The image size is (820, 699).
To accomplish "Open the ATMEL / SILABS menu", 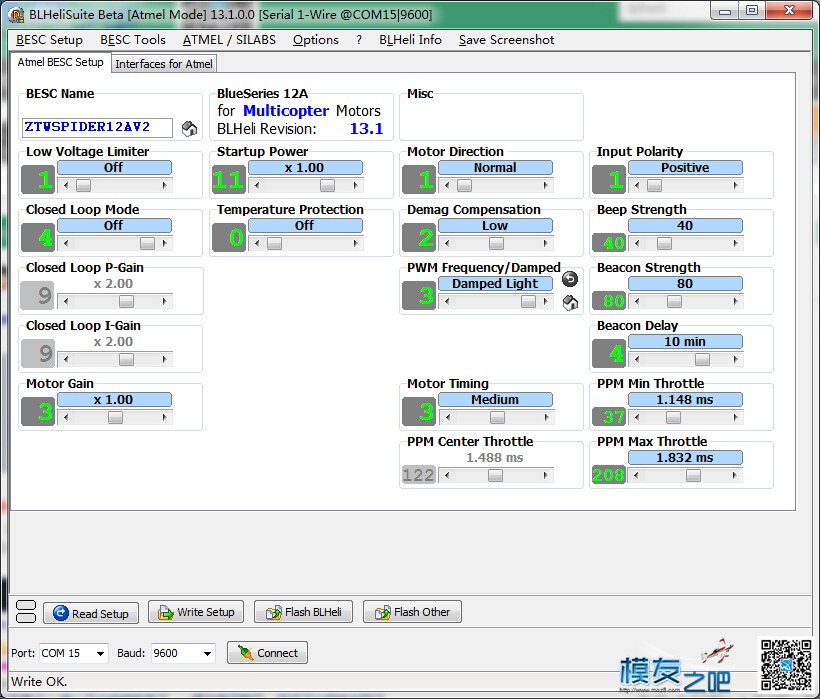I will tap(229, 40).
